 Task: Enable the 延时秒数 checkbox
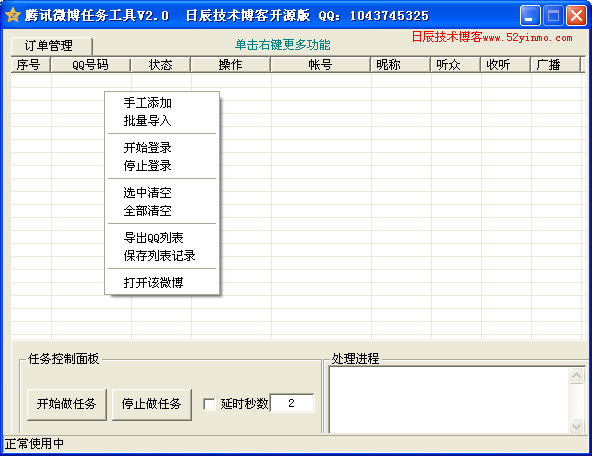[209, 404]
